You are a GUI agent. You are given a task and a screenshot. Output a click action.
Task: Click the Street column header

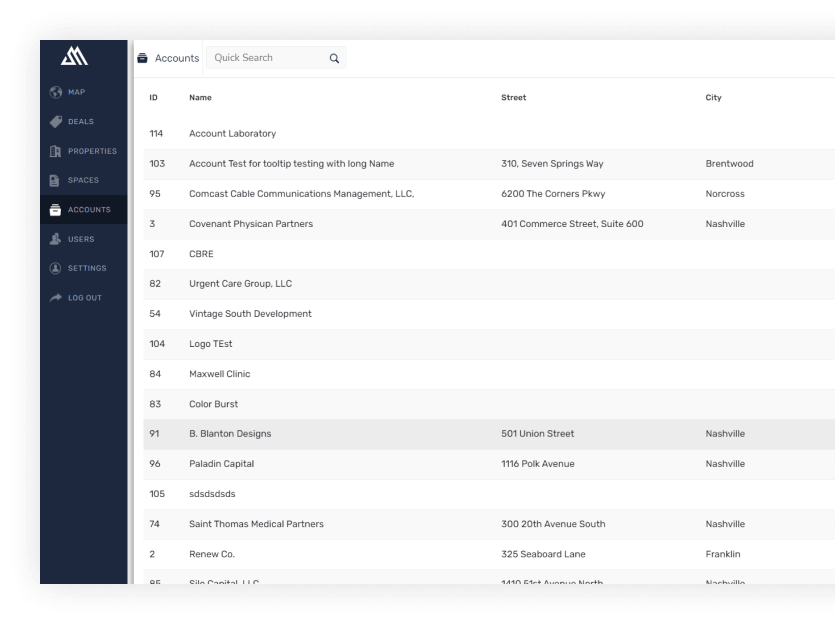(513, 98)
